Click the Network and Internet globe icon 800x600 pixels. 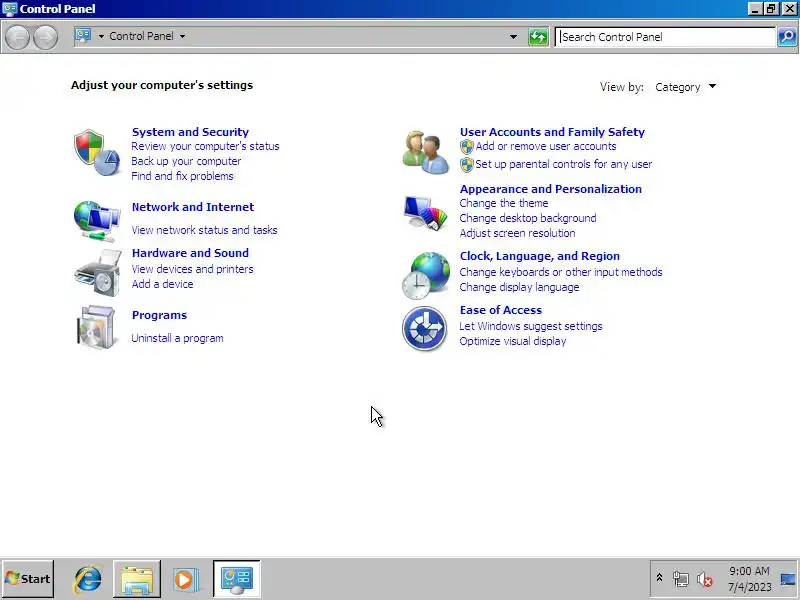97,221
